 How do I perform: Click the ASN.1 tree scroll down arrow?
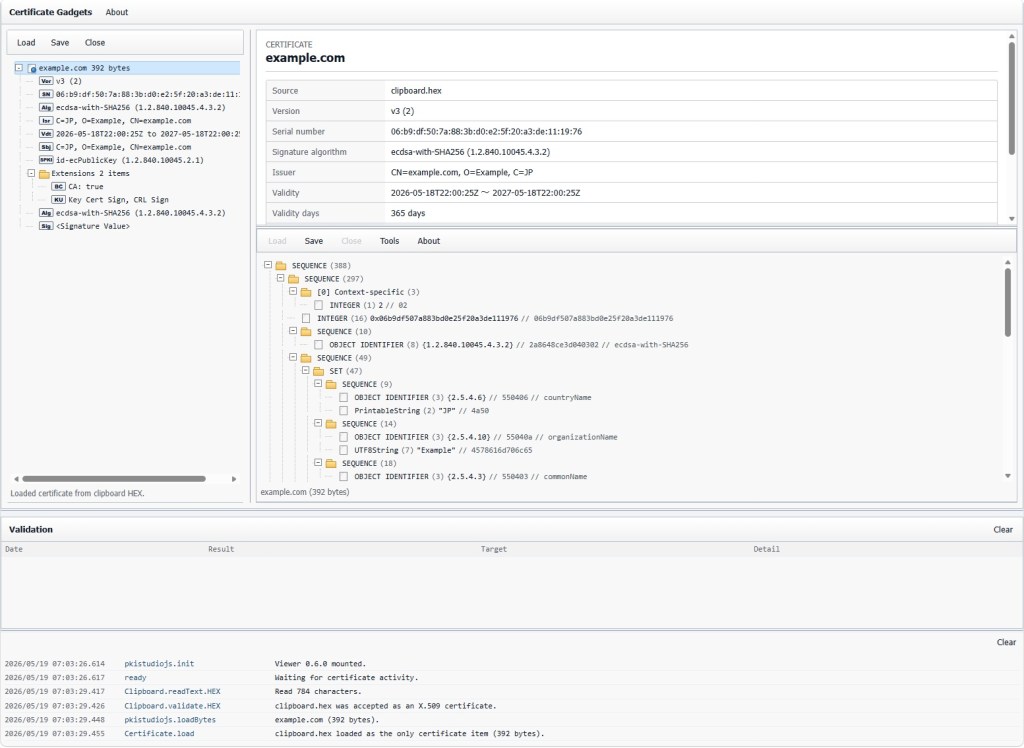(1008, 476)
